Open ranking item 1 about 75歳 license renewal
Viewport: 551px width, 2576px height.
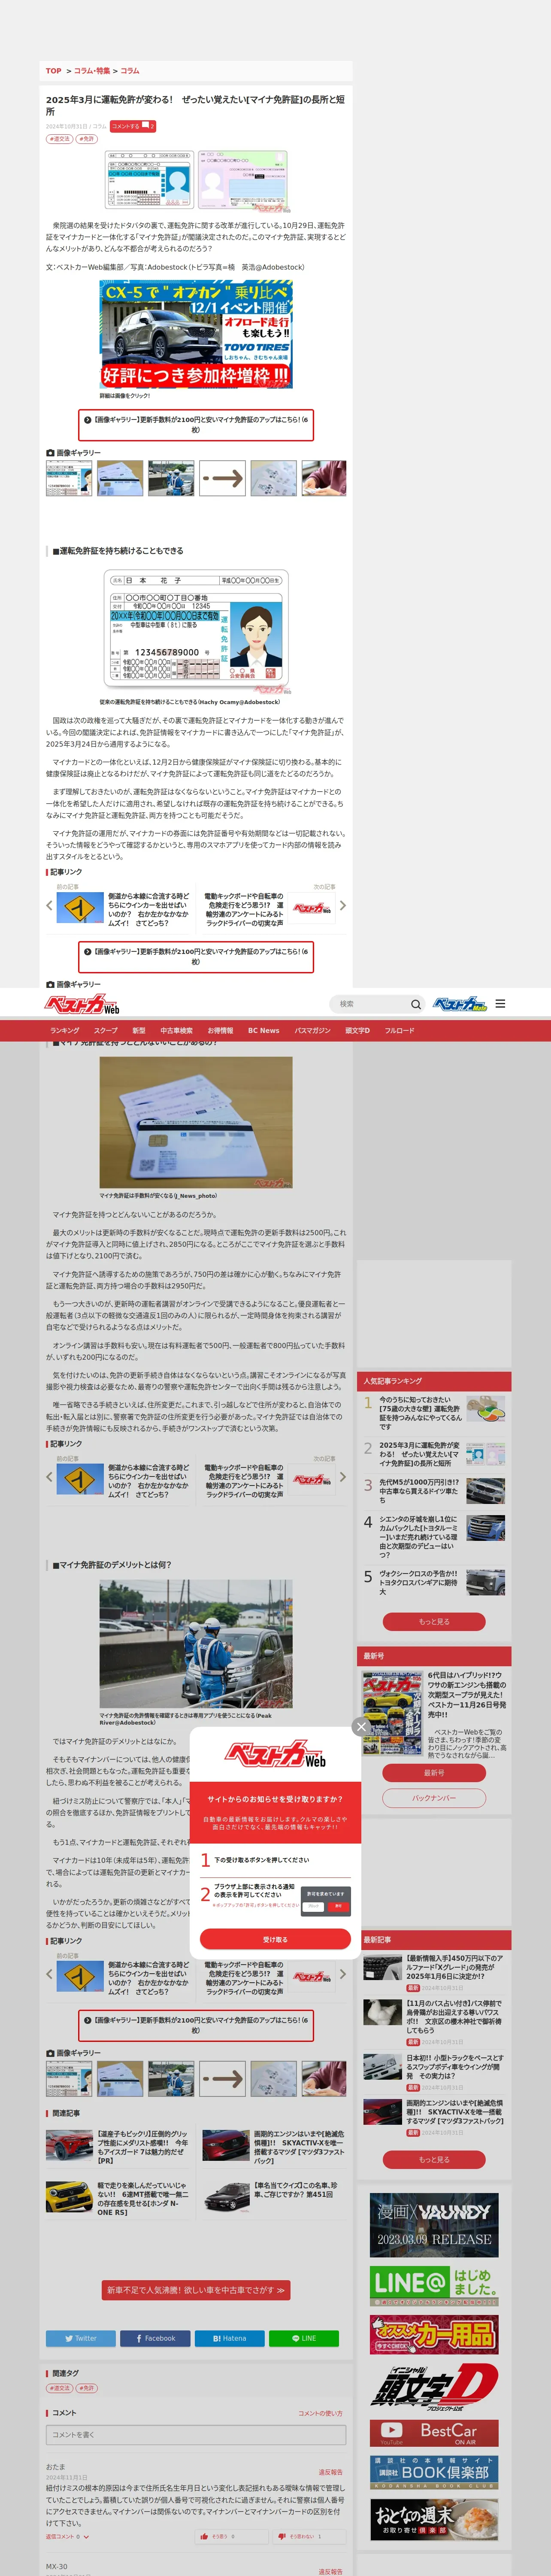(x=434, y=1412)
